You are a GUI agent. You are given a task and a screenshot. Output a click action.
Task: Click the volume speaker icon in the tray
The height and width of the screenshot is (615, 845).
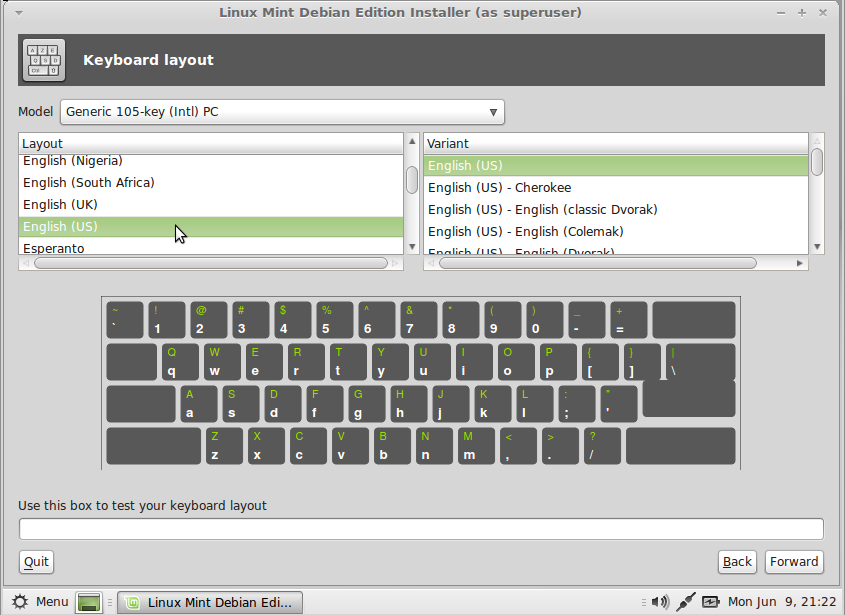[x=660, y=601]
